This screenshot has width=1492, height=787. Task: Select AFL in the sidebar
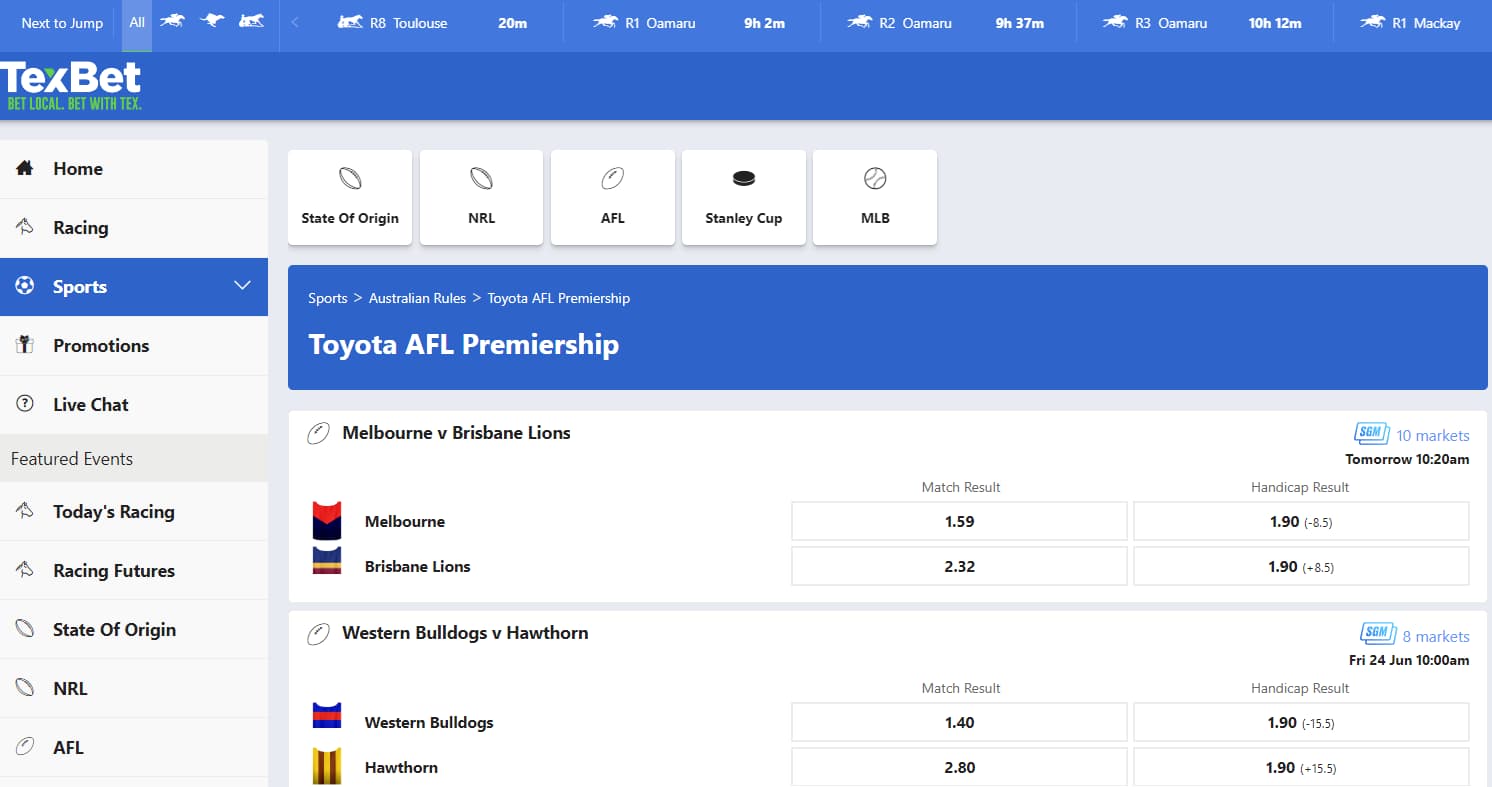click(x=134, y=748)
